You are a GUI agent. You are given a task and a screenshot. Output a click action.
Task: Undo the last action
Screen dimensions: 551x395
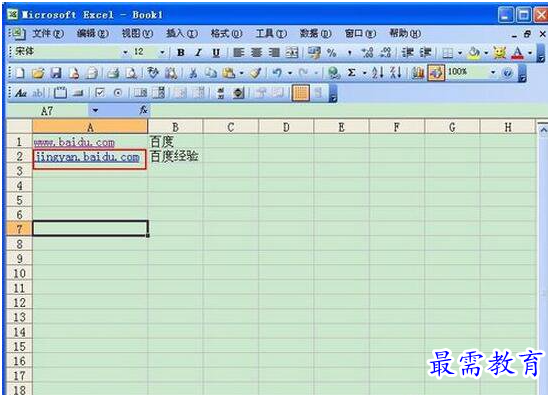point(277,73)
